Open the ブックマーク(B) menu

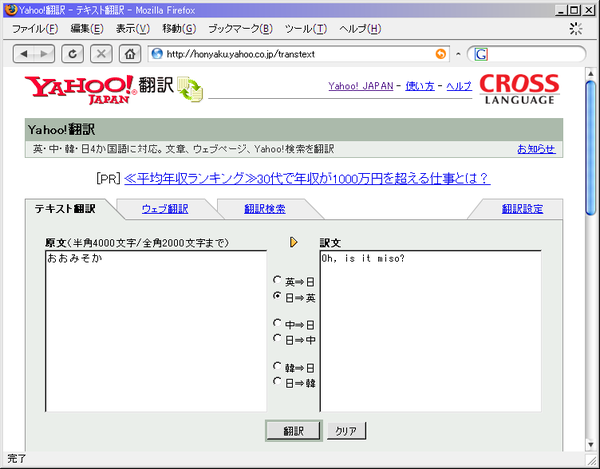240,29
